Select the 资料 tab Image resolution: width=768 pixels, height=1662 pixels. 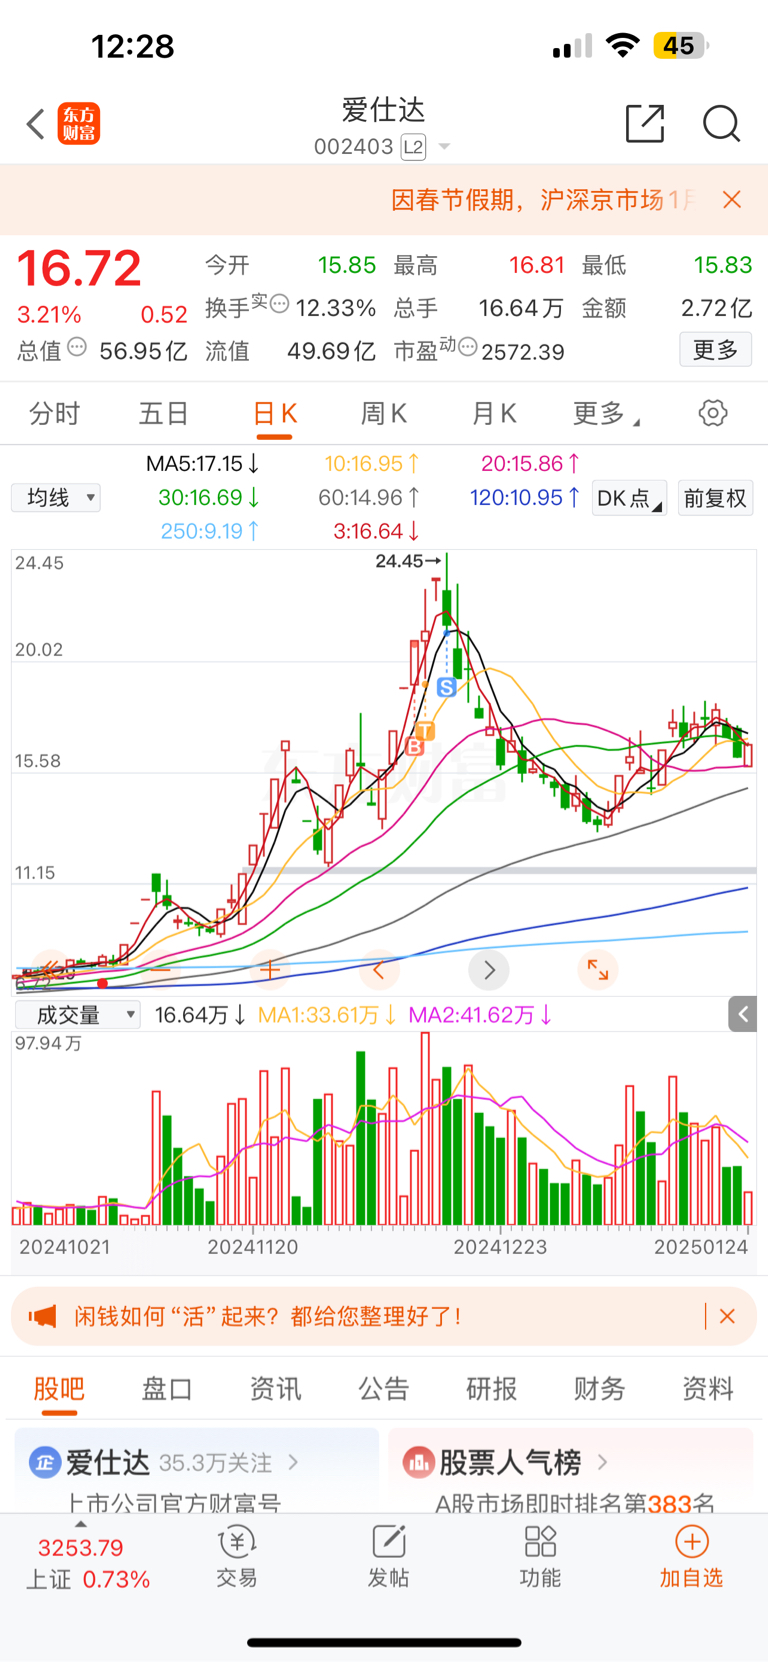[708, 1388]
